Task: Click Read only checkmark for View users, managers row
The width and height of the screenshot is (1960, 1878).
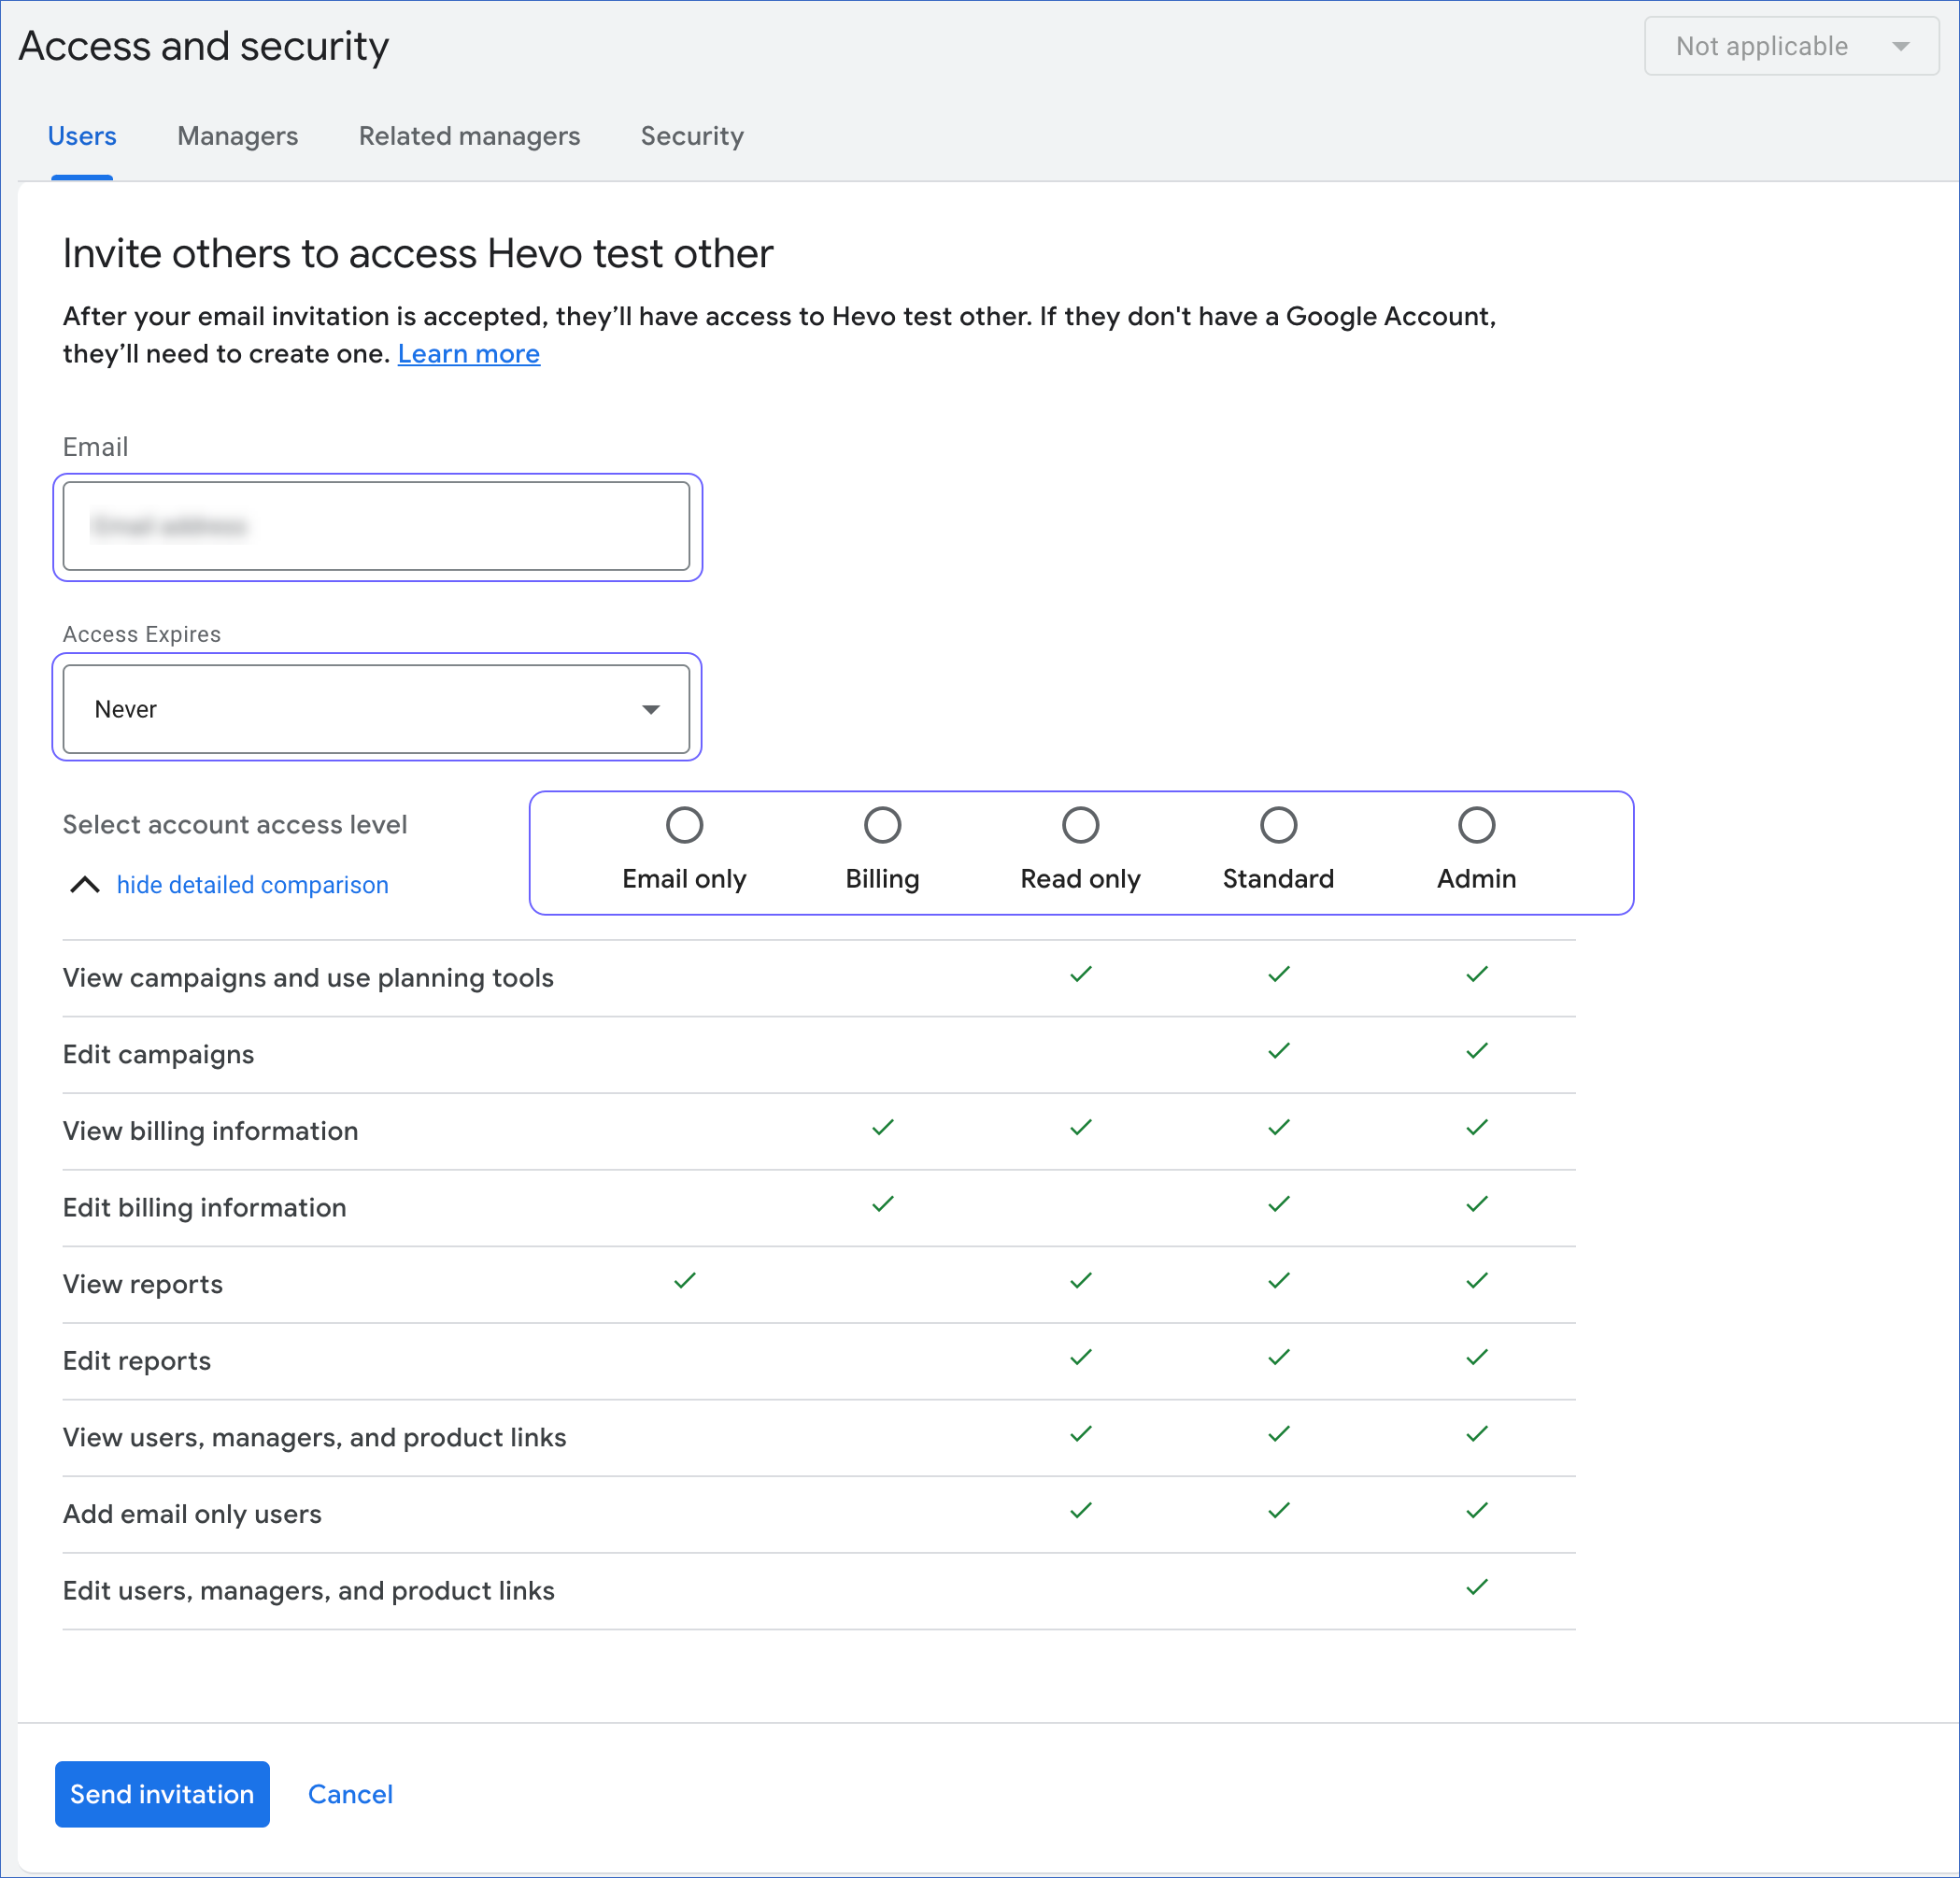Action: click(x=1080, y=1434)
